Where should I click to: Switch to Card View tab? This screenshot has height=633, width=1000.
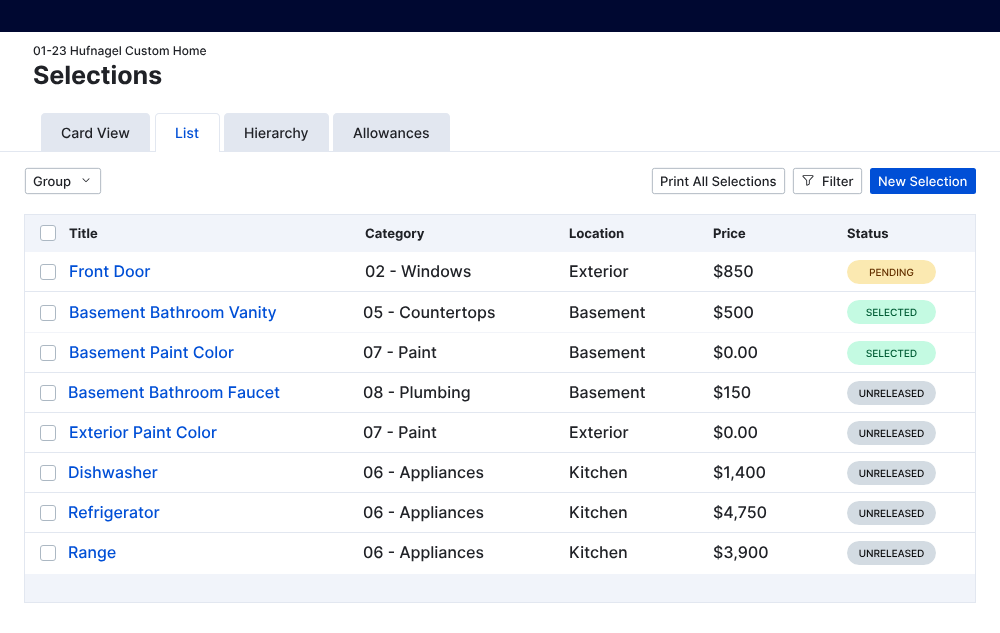pyautogui.click(x=95, y=133)
